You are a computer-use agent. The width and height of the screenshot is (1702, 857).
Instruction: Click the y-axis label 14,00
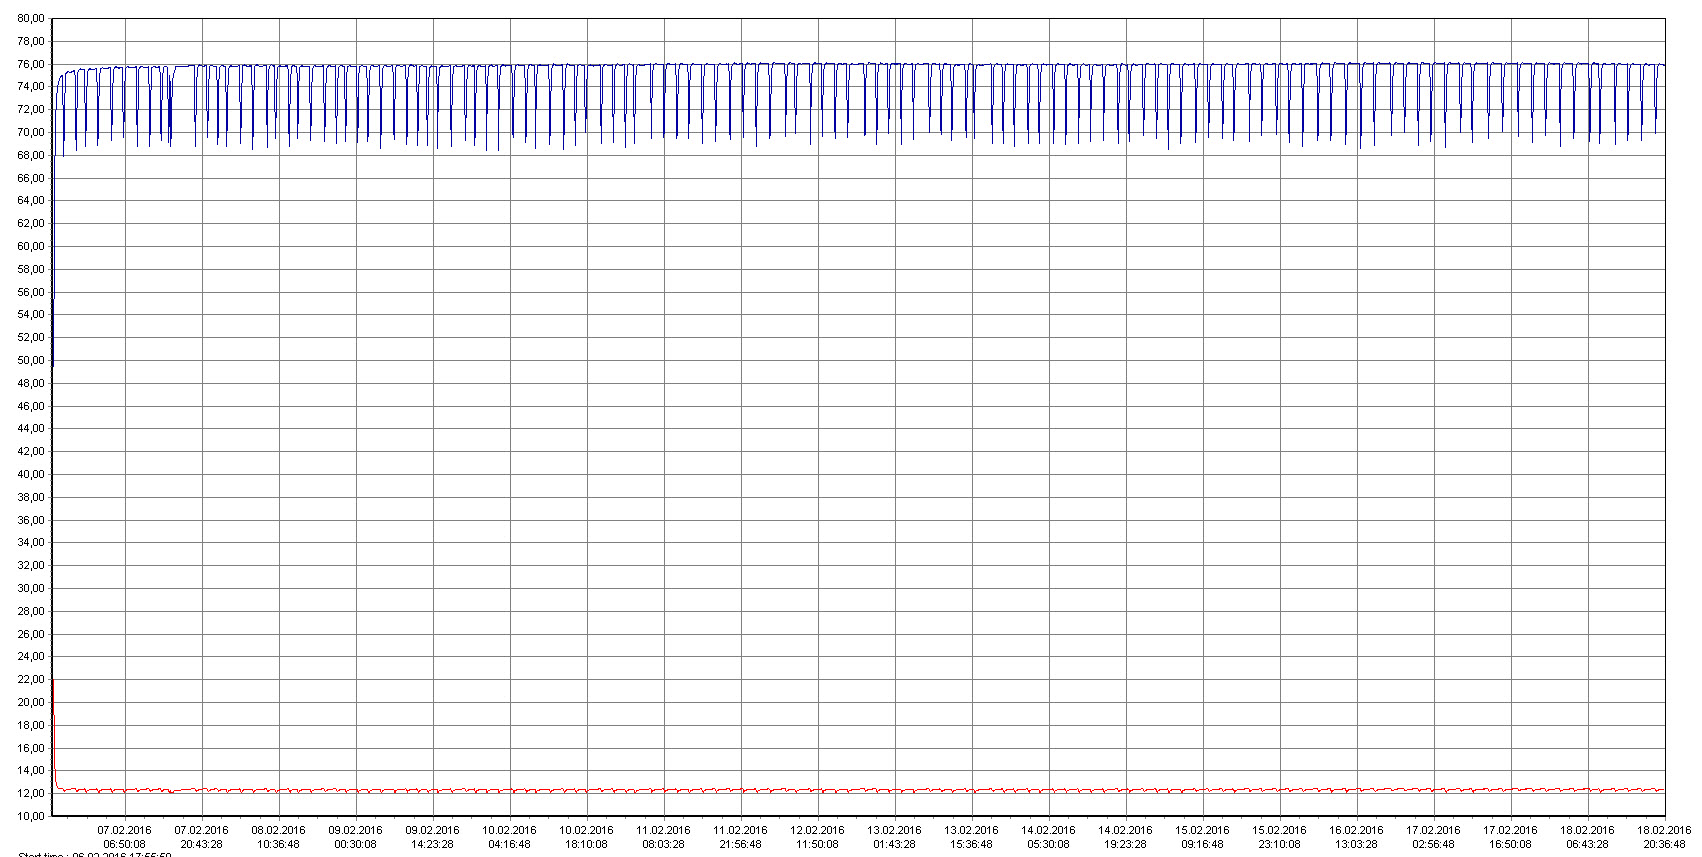coord(31,770)
